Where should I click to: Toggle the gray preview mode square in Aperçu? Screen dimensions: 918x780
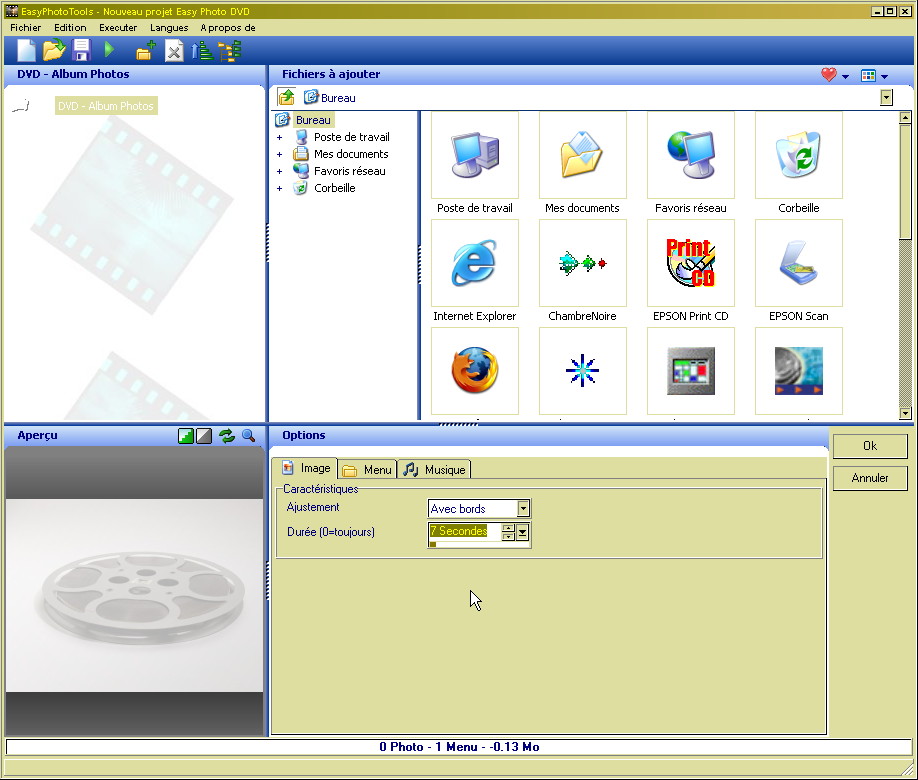(x=204, y=436)
